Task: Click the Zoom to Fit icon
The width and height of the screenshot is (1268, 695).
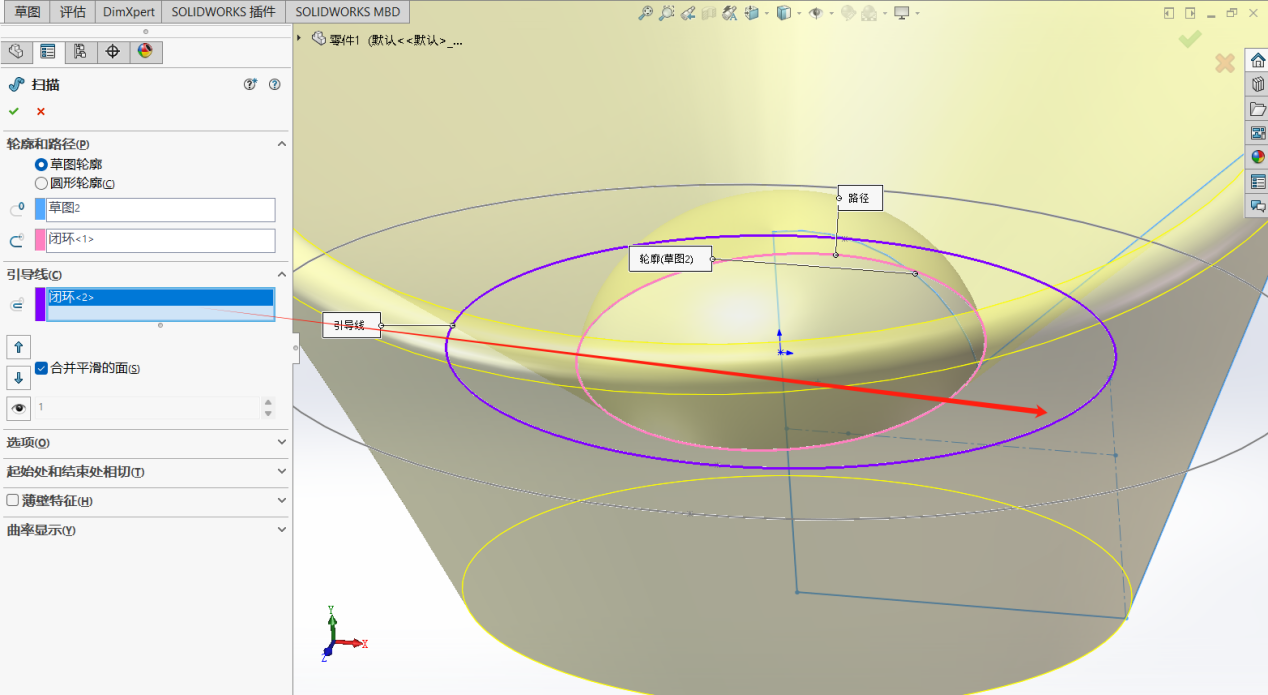Action: click(x=646, y=13)
